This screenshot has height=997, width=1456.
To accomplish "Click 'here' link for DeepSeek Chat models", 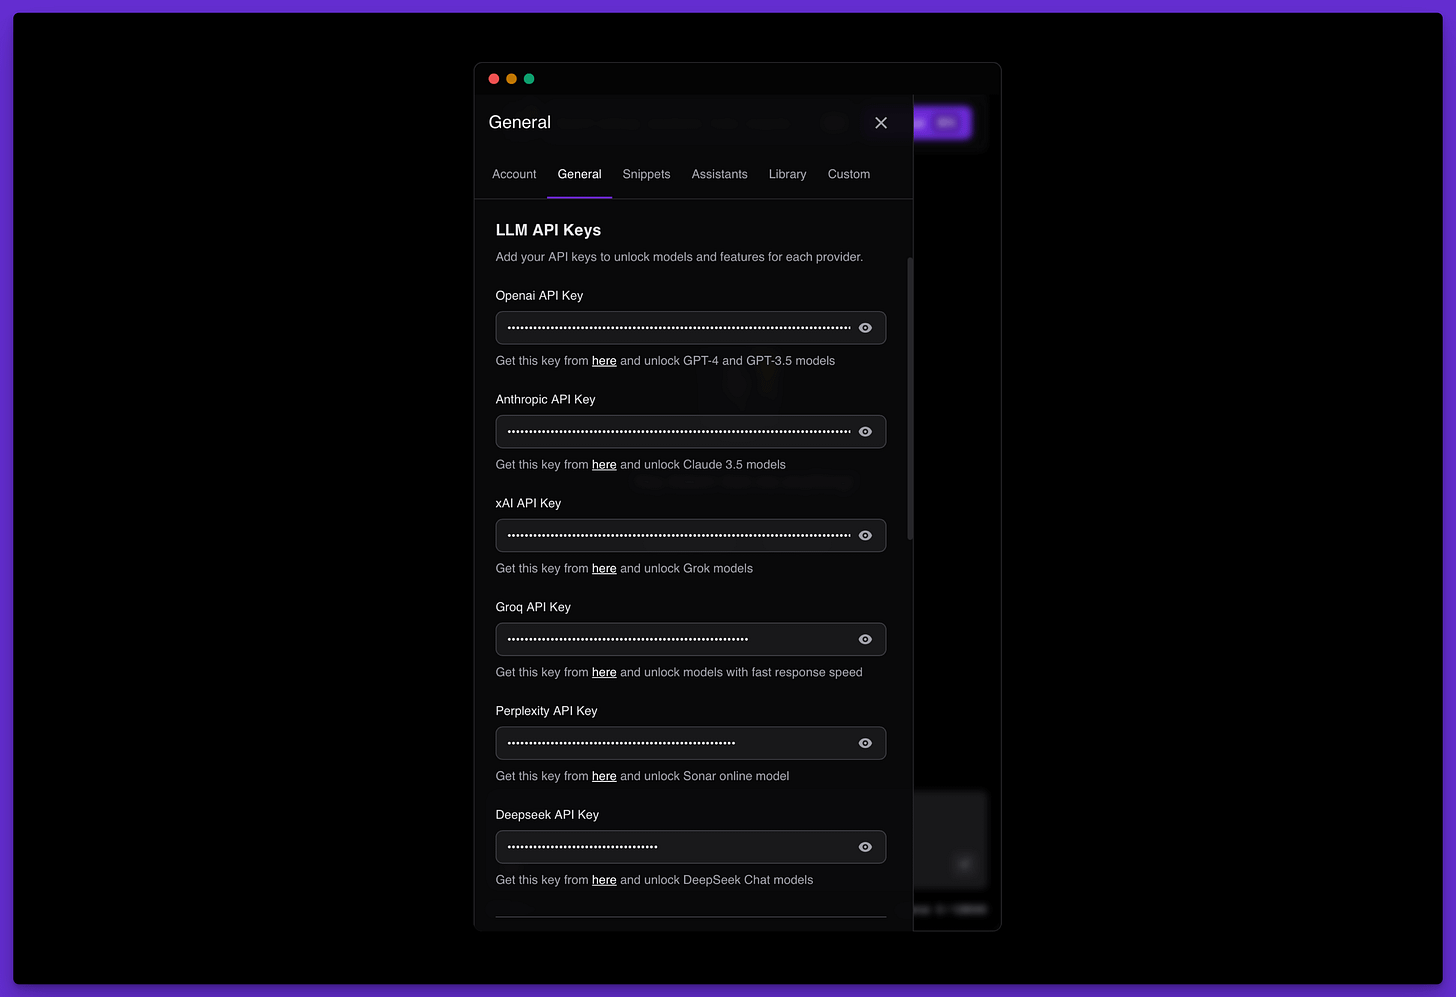I will click(x=604, y=880).
